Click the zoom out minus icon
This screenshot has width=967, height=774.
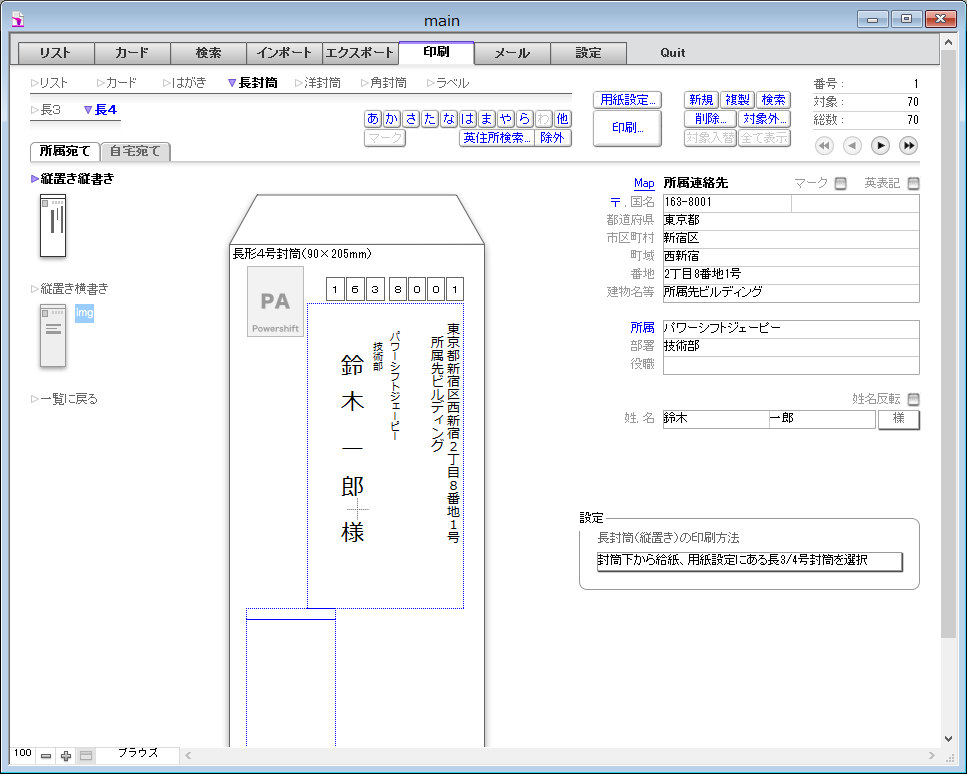tap(46, 756)
